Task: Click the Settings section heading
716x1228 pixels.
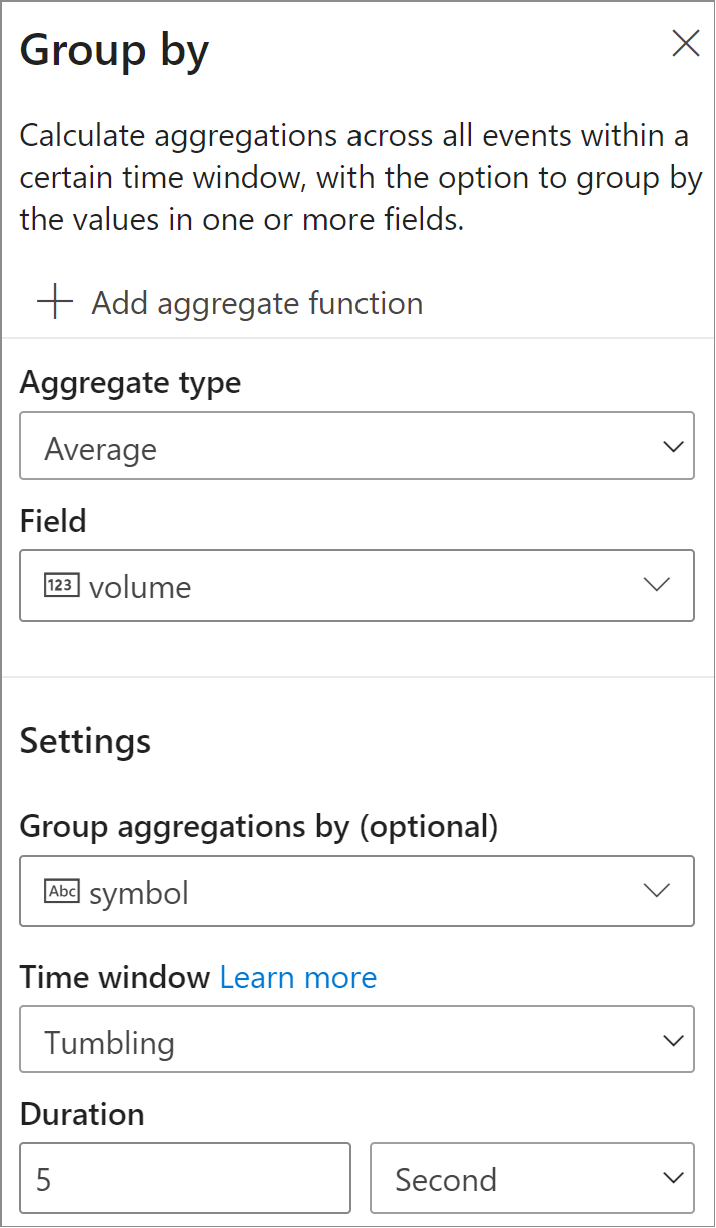Action: pyautogui.click(x=86, y=741)
